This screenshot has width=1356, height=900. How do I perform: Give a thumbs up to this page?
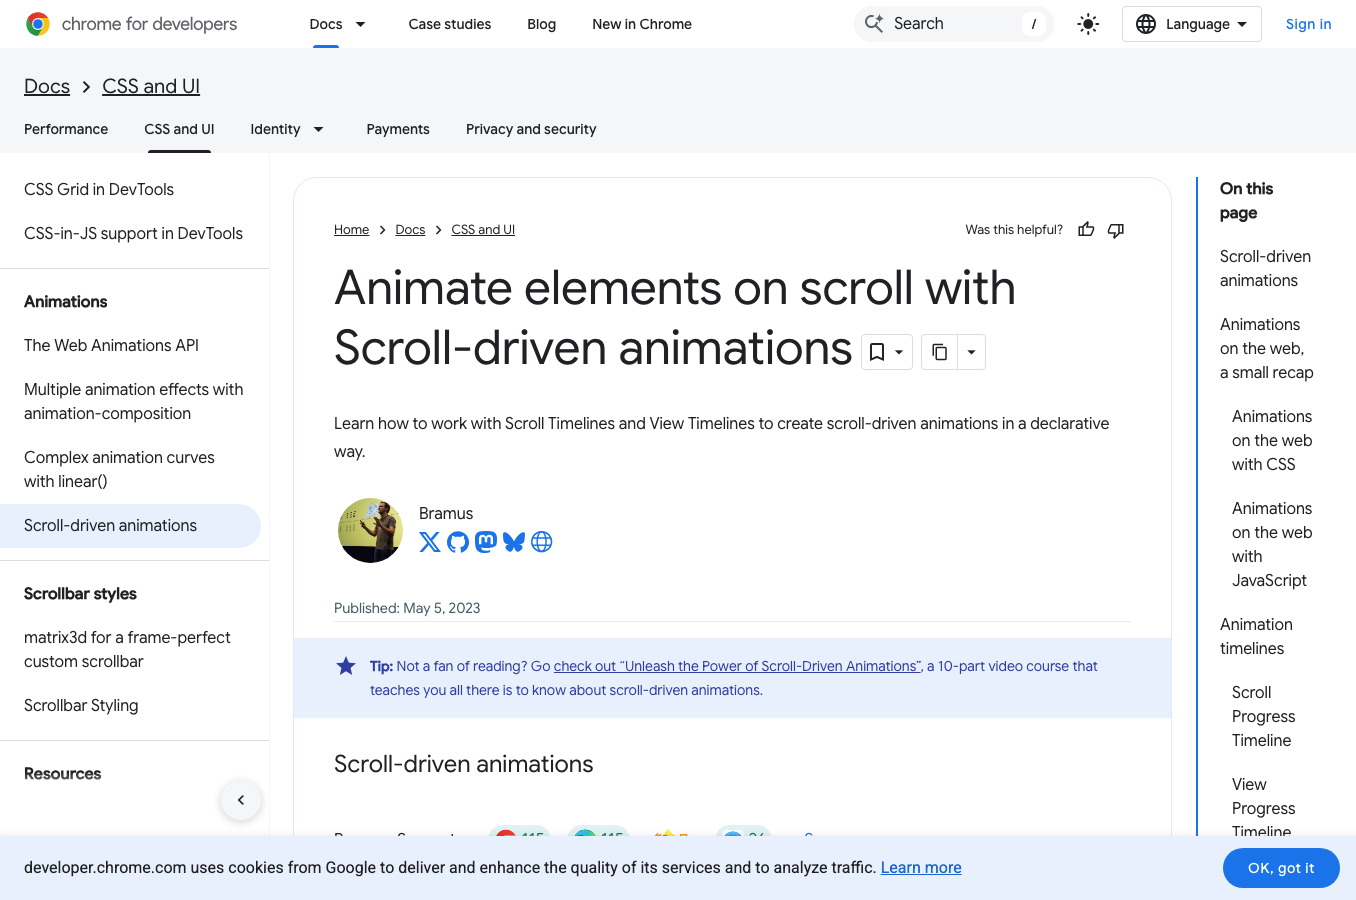pyautogui.click(x=1086, y=230)
